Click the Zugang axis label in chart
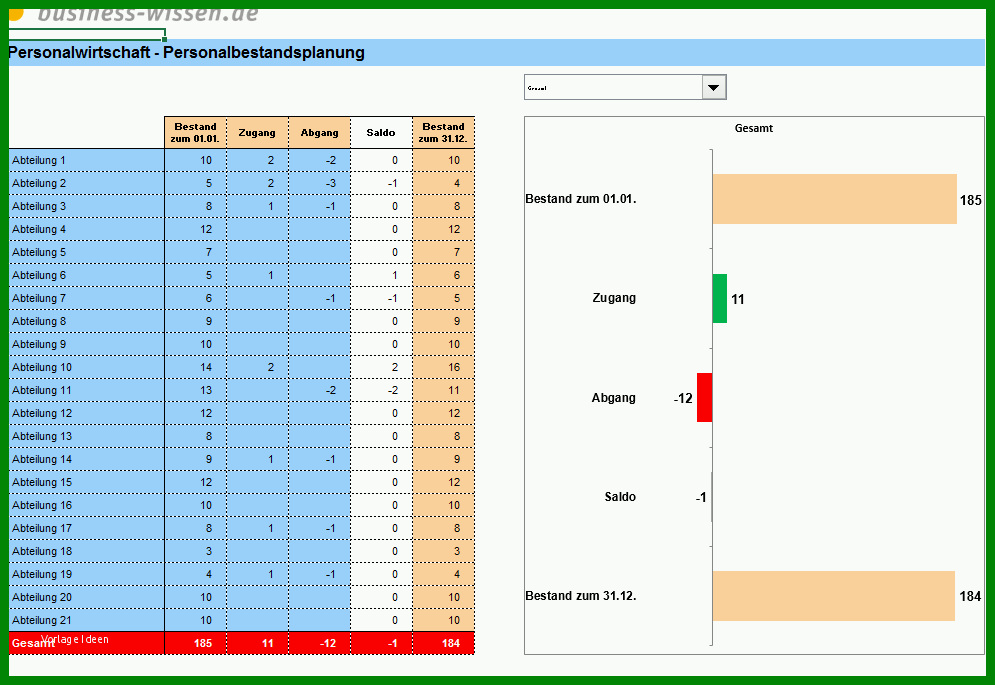The height and width of the screenshot is (685, 995). tap(614, 298)
